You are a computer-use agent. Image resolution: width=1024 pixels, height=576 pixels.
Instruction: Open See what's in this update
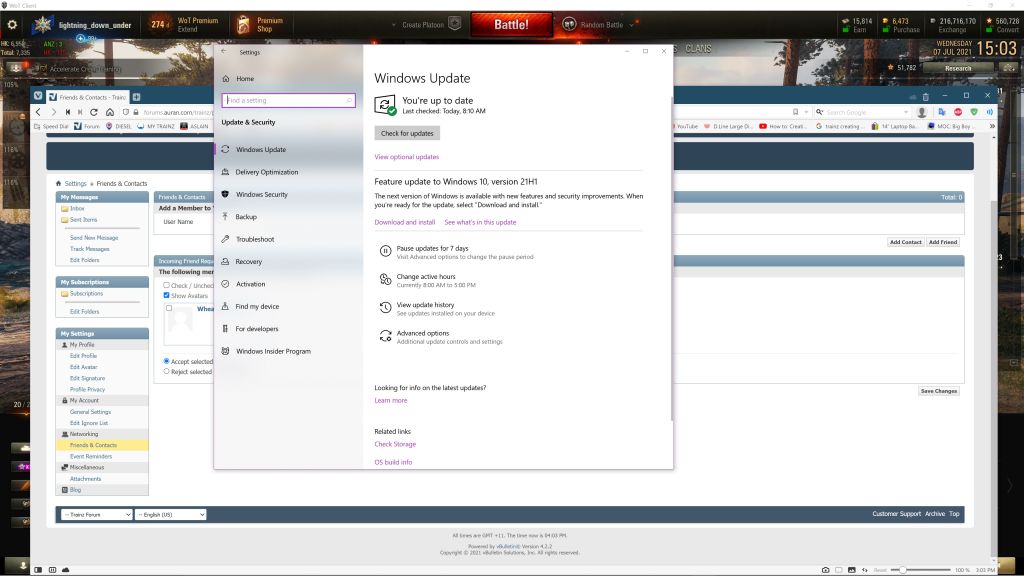click(480, 222)
